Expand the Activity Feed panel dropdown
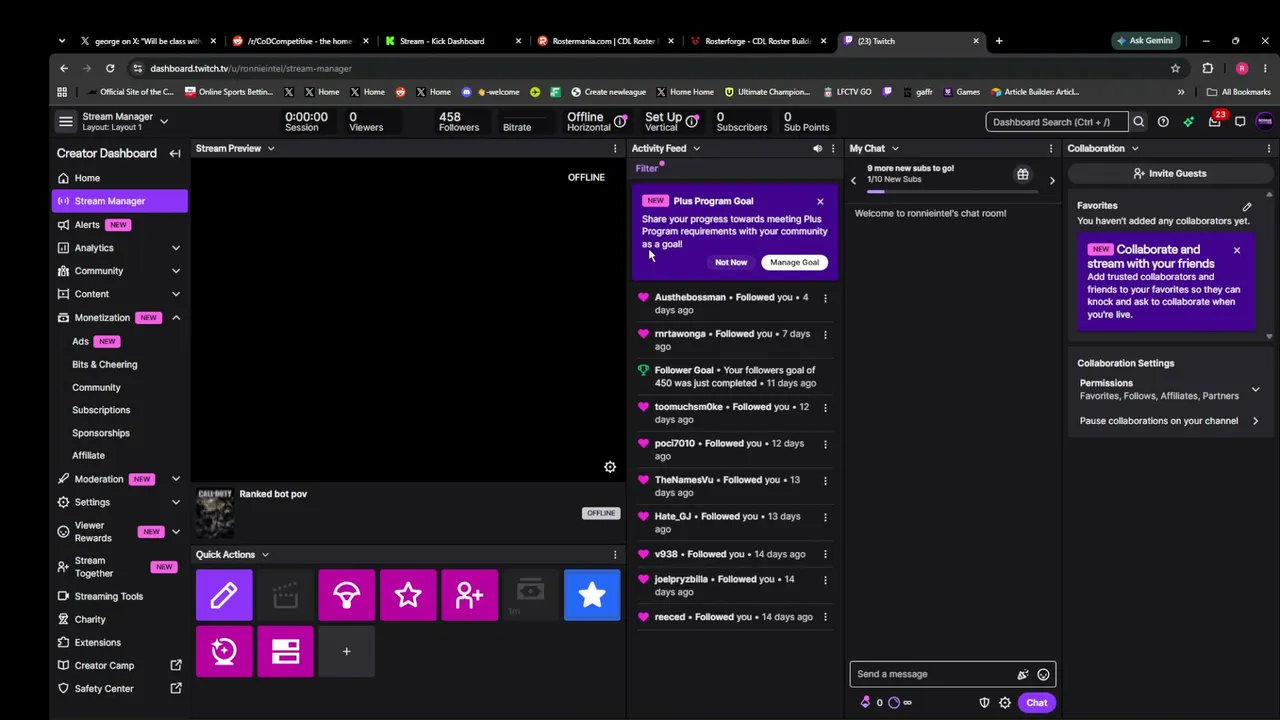The height and width of the screenshot is (720, 1280). tap(696, 148)
